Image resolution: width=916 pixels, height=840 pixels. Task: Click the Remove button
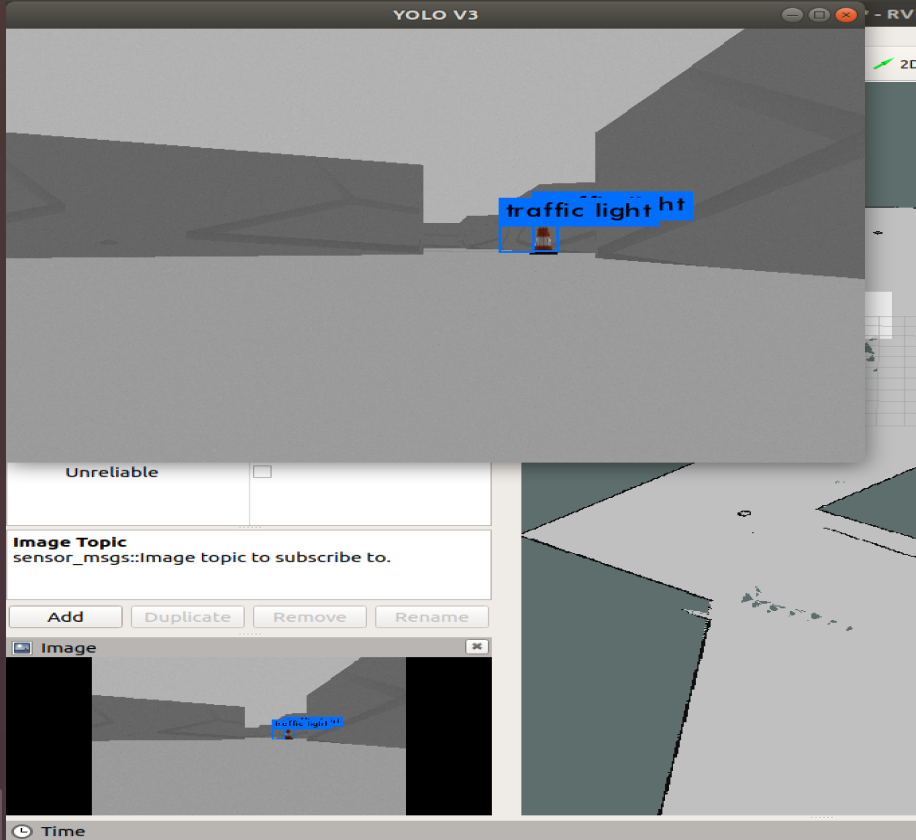(310, 617)
